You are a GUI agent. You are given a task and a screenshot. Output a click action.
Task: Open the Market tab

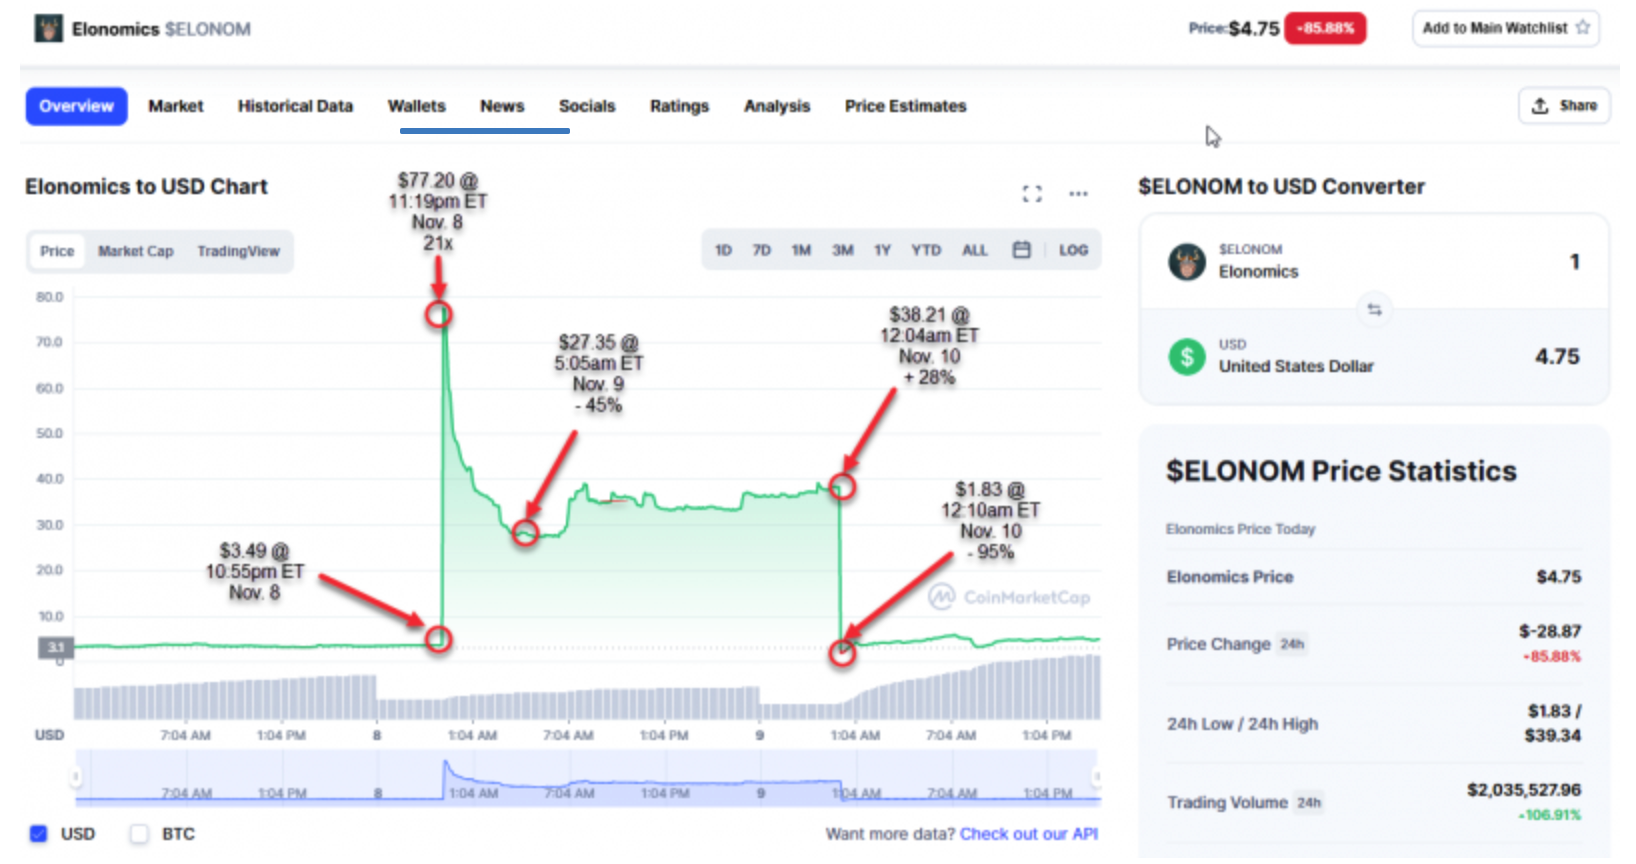(176, 106)
